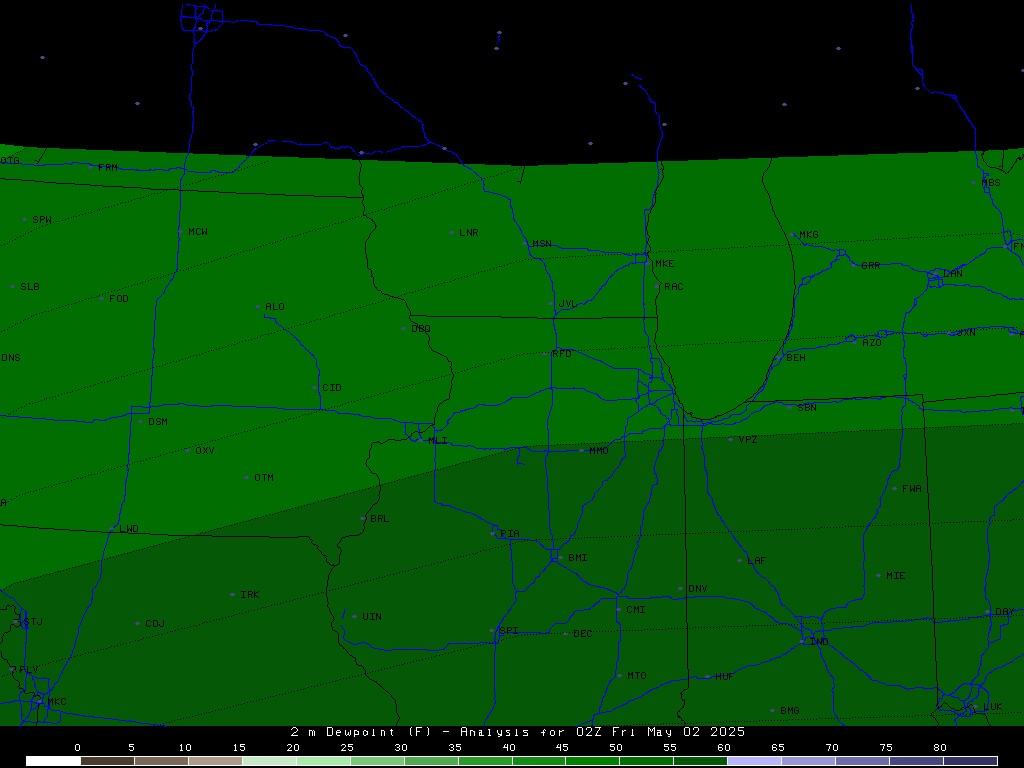Click the BRL station label
This screenshot has height=768, width=1024.
379,519
